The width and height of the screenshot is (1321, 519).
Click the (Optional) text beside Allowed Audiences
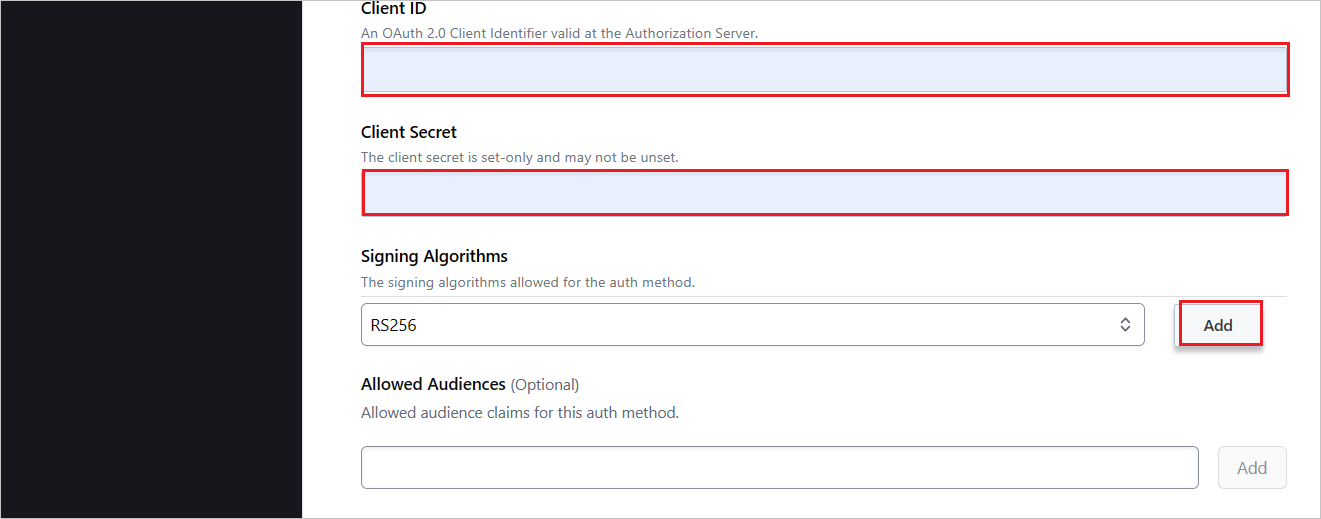(545, 384)
